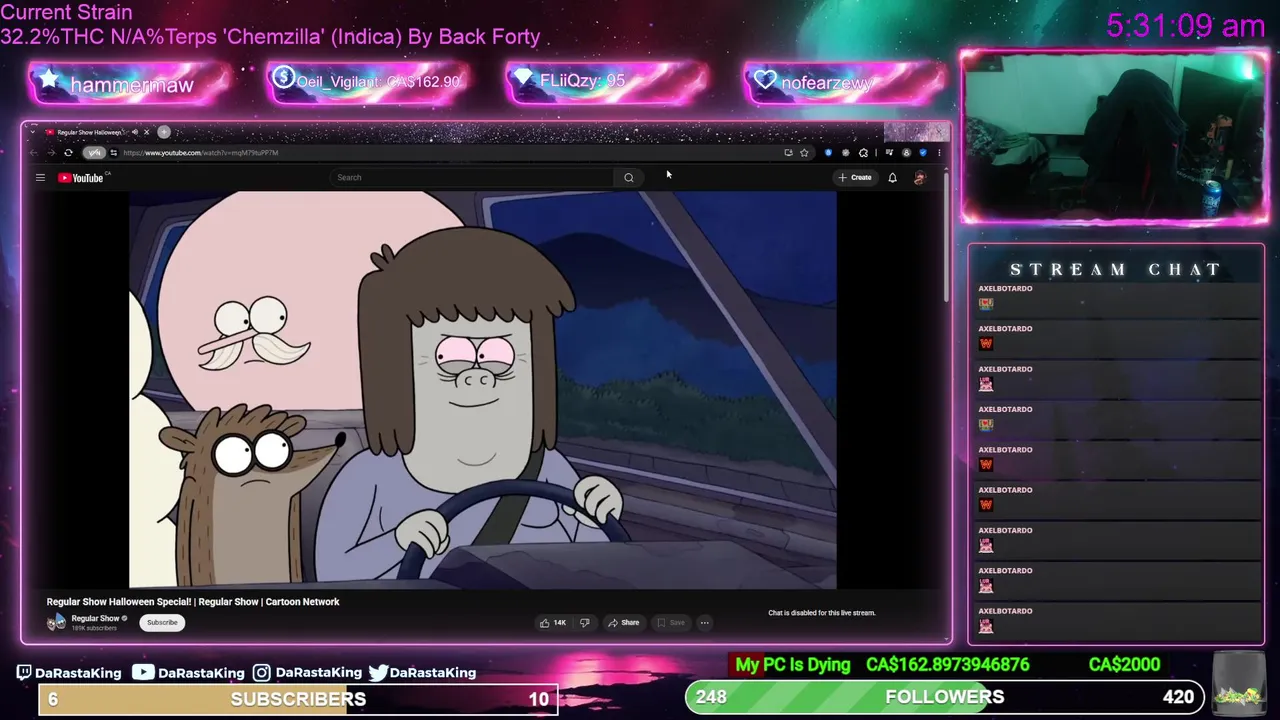Click the Instagram DaRastaKing handle
This screenshot has width=1280, height=720.
(x=307, y=673)
